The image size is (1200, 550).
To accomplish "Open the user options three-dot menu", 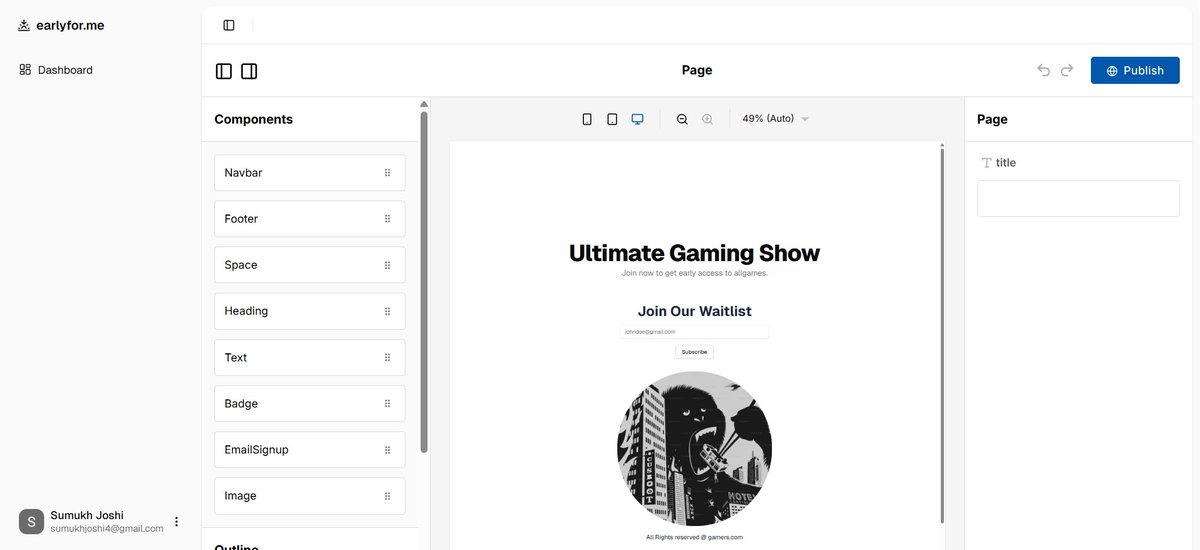I will [x=177, y=522].
